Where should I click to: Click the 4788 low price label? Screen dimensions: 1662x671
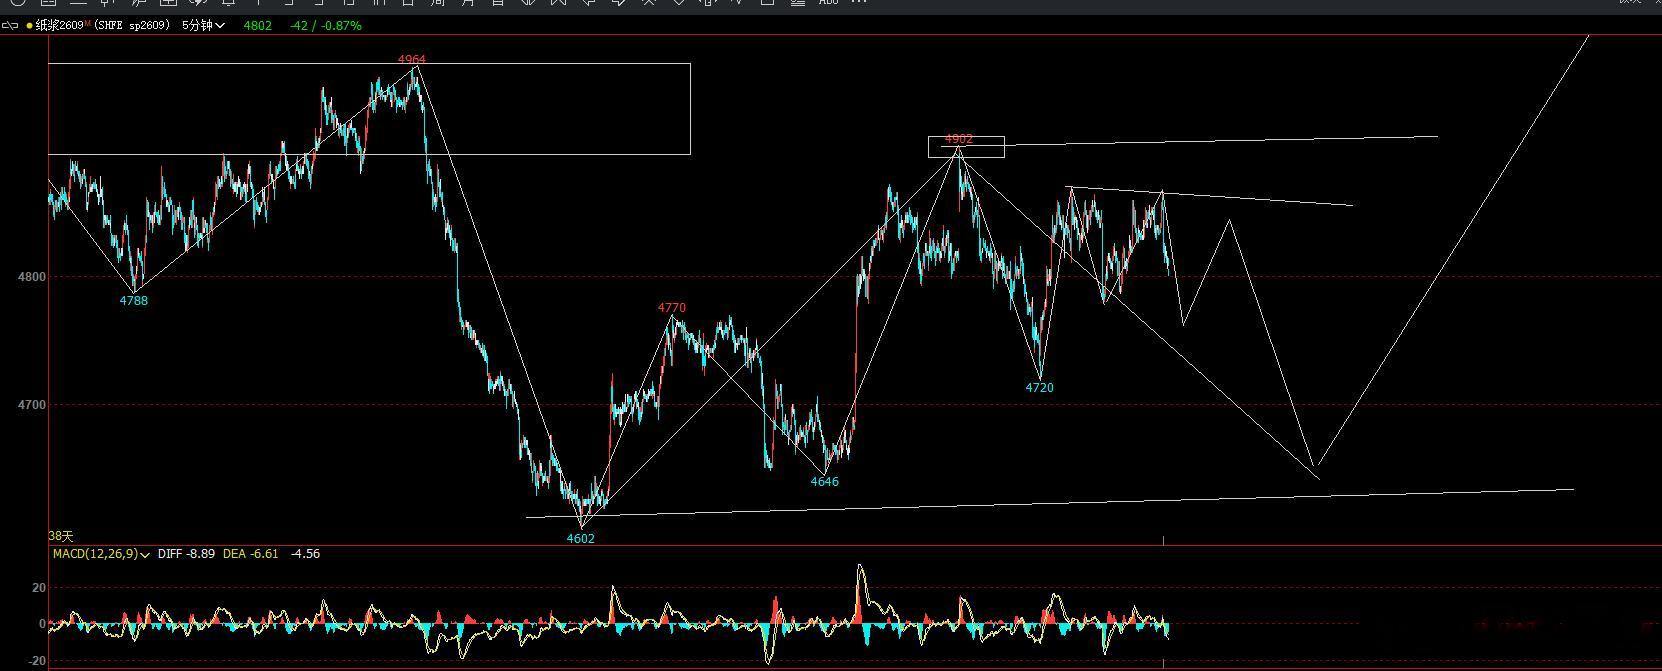tap(133, 301)
